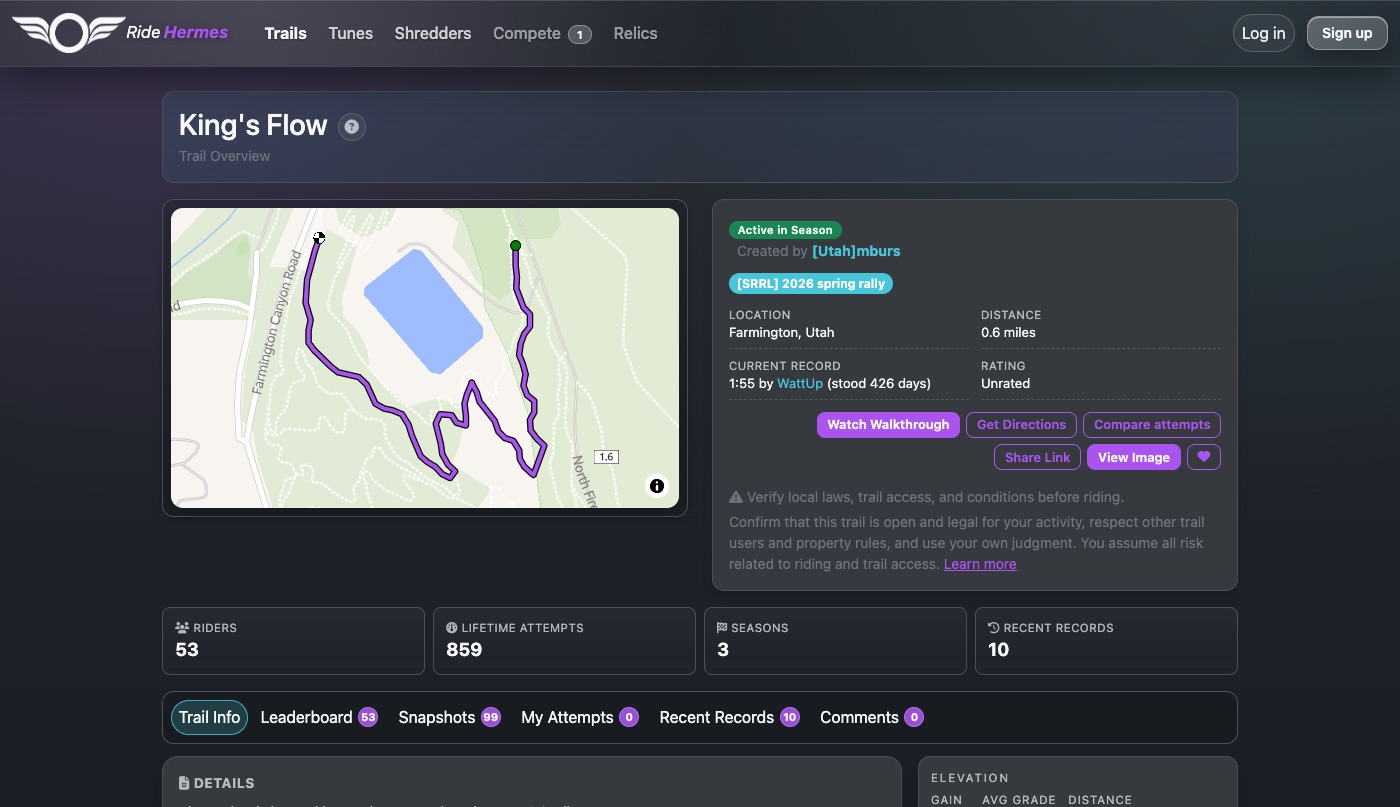
Task: Click the Elevation panel heading
Action: 969,778
